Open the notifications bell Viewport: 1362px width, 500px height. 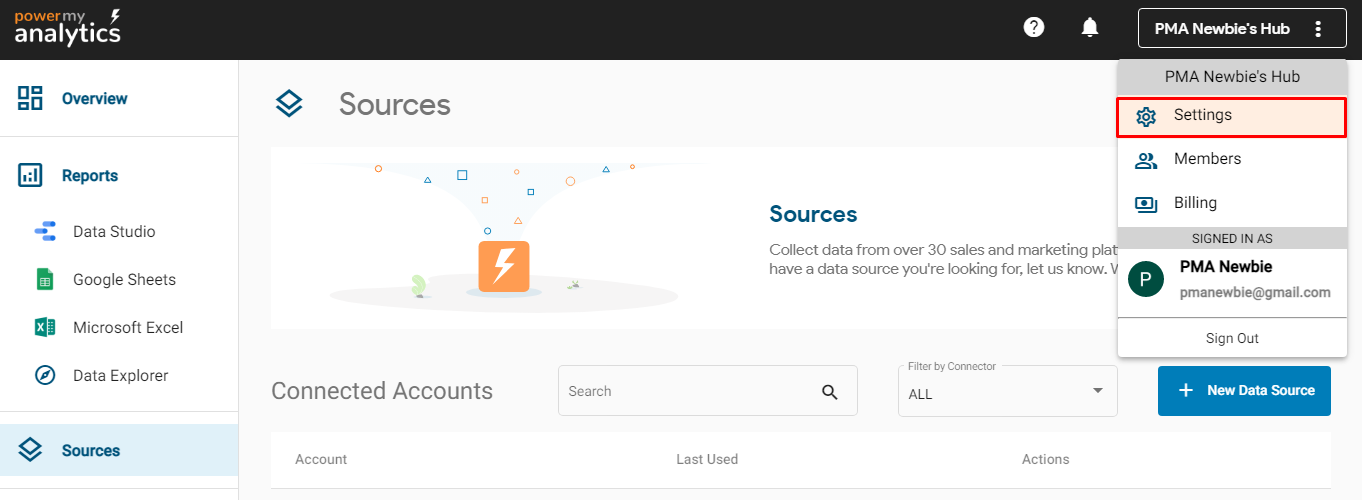pyautogui.click(x=1090, y=28)
